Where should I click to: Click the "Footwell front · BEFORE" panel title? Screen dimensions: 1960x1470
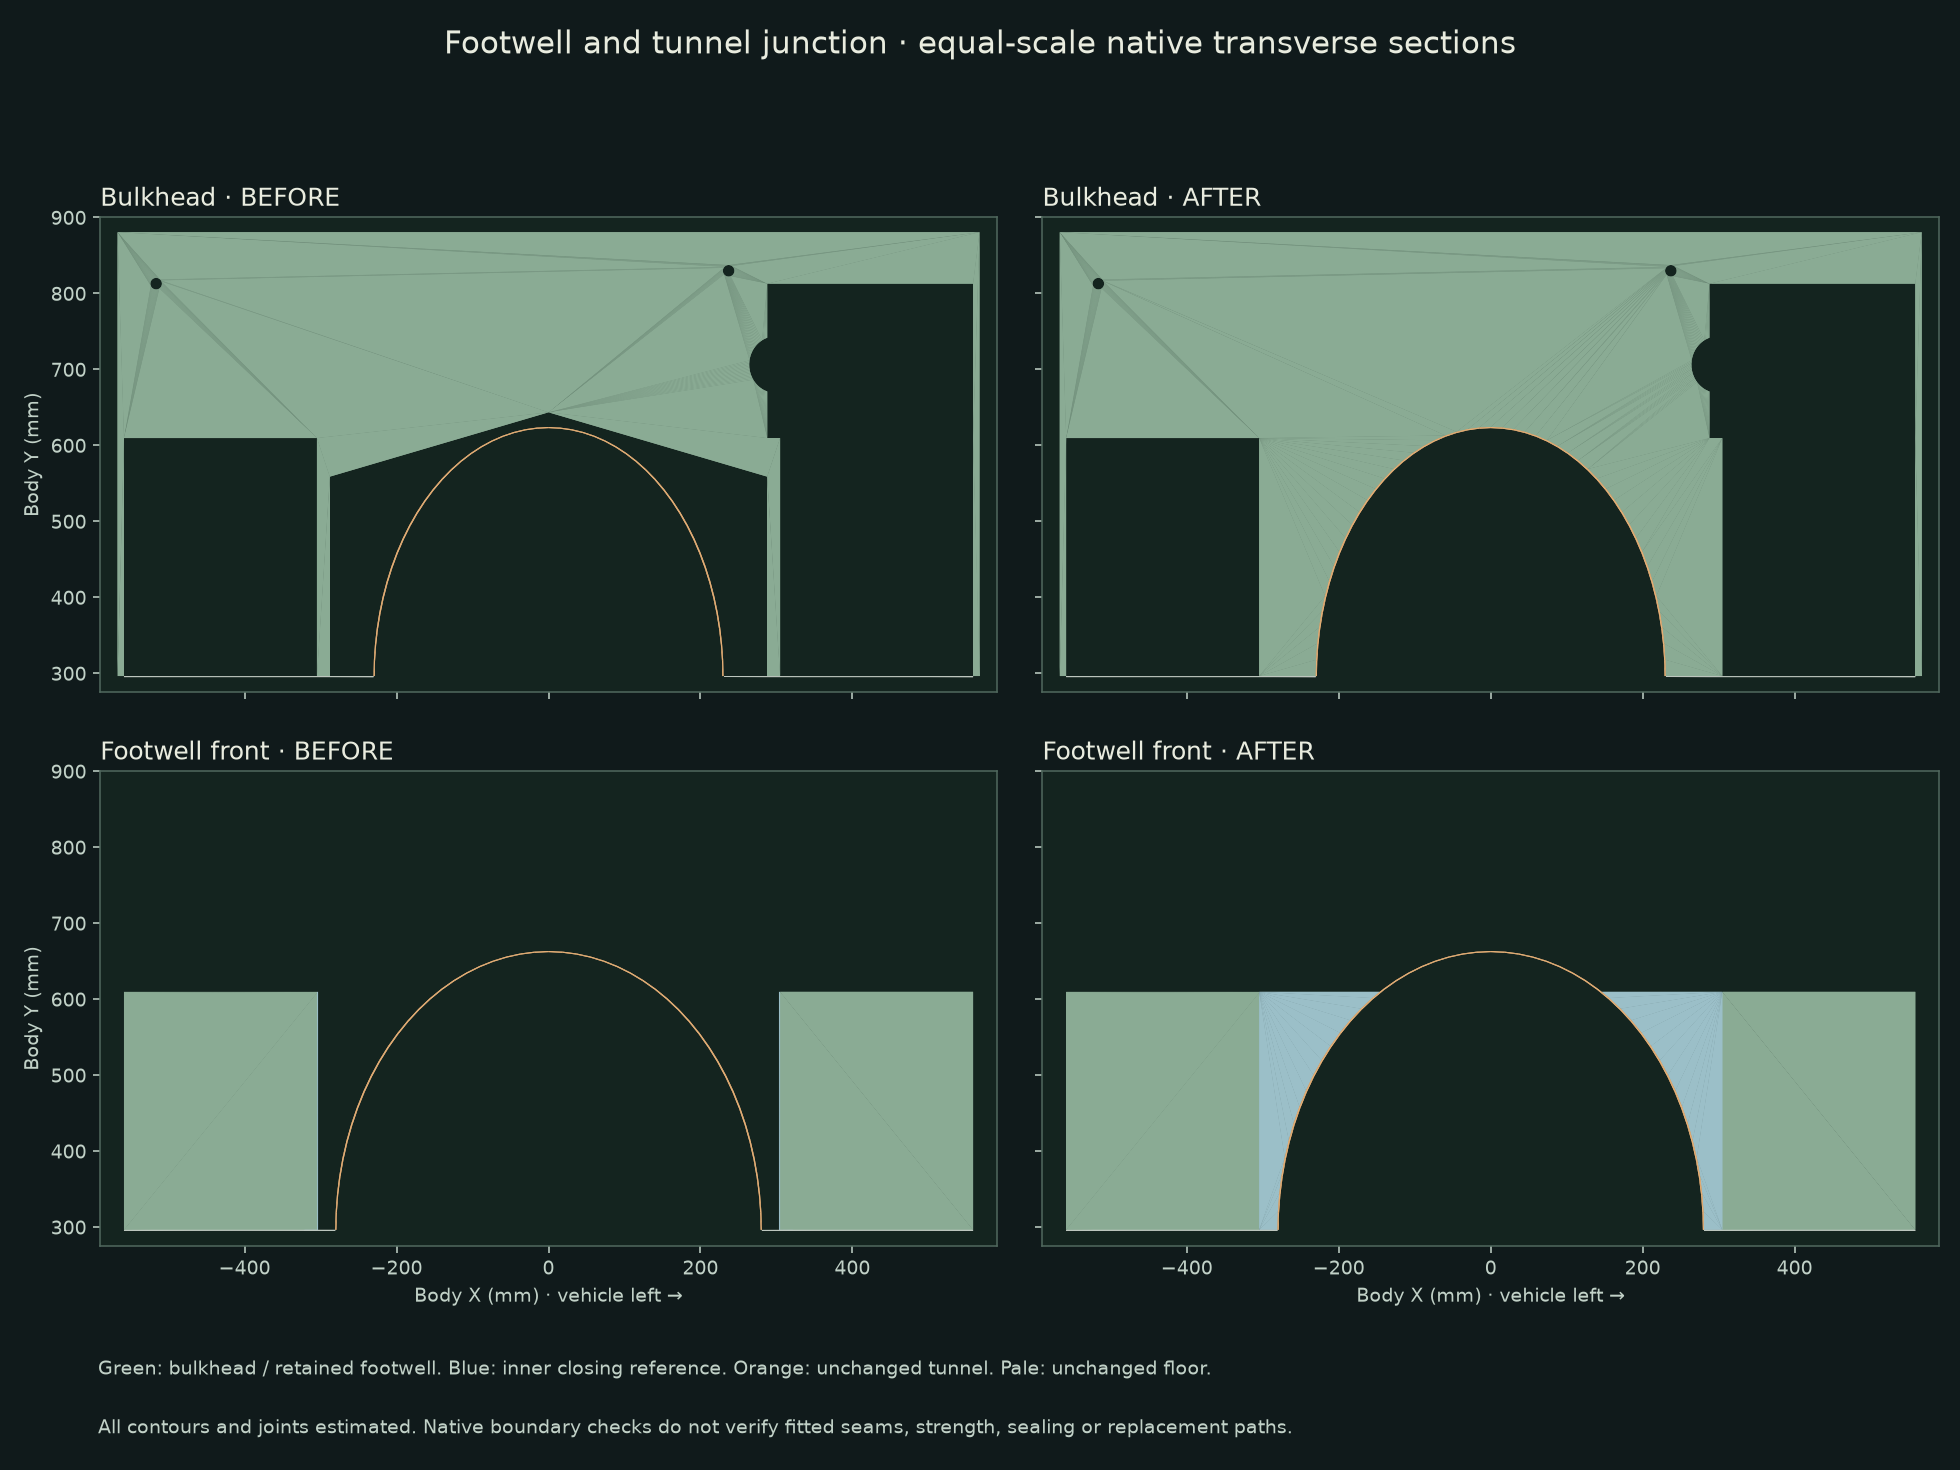click(x=247, y=751)
